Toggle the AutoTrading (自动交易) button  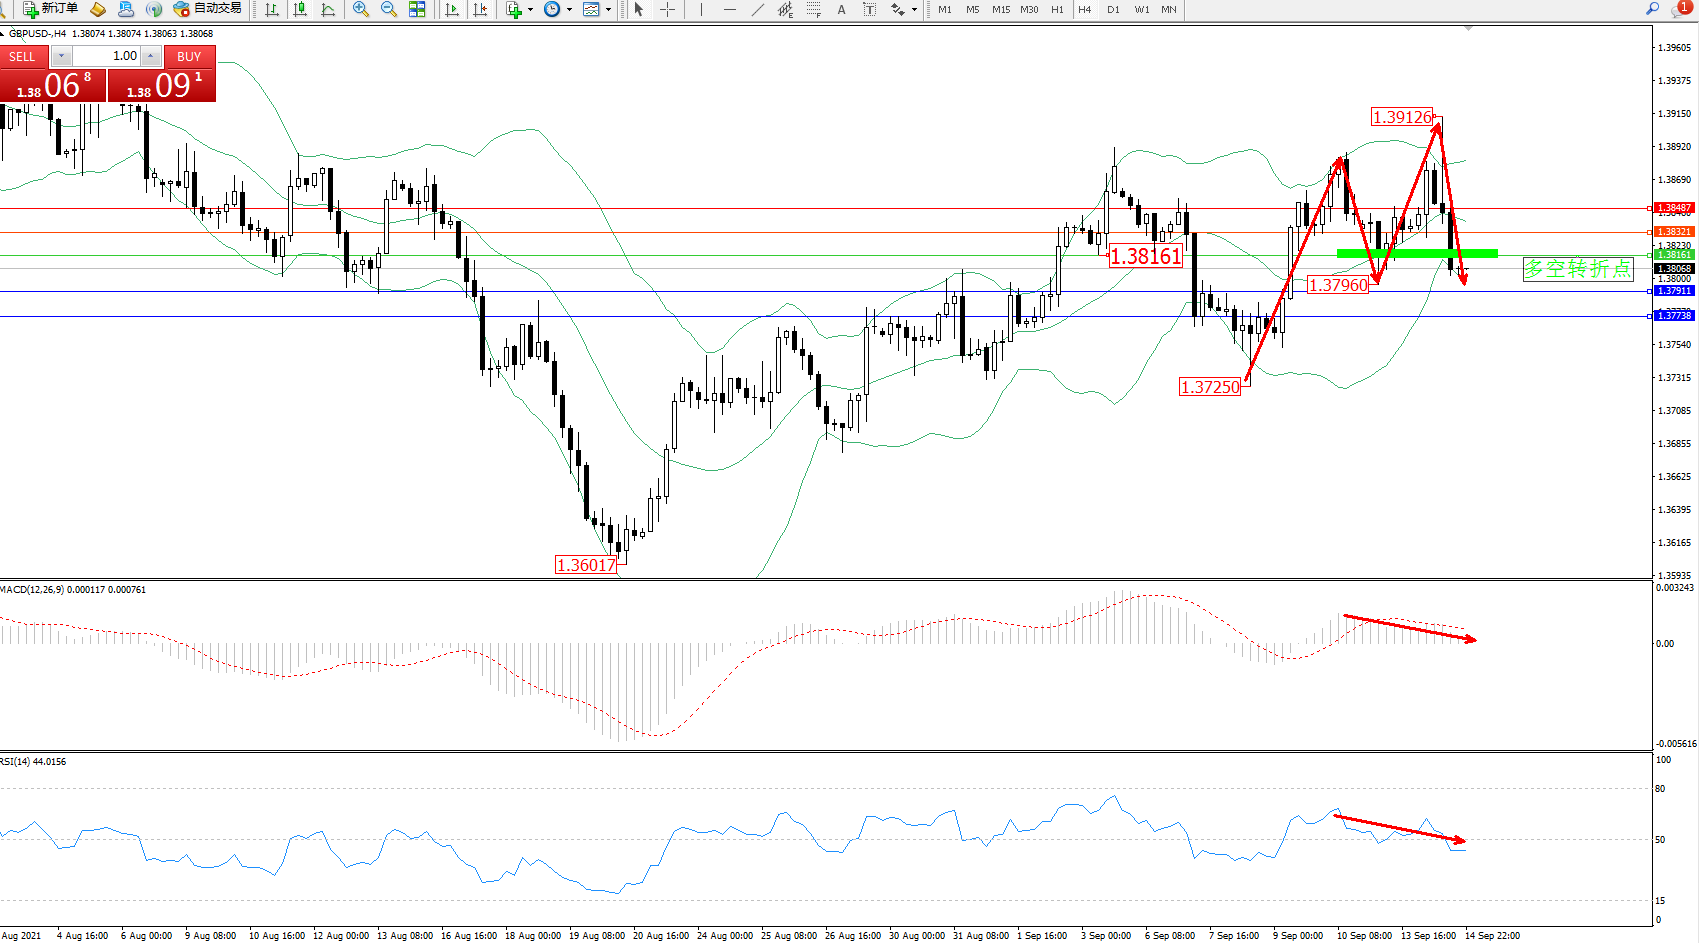point(208,9)
